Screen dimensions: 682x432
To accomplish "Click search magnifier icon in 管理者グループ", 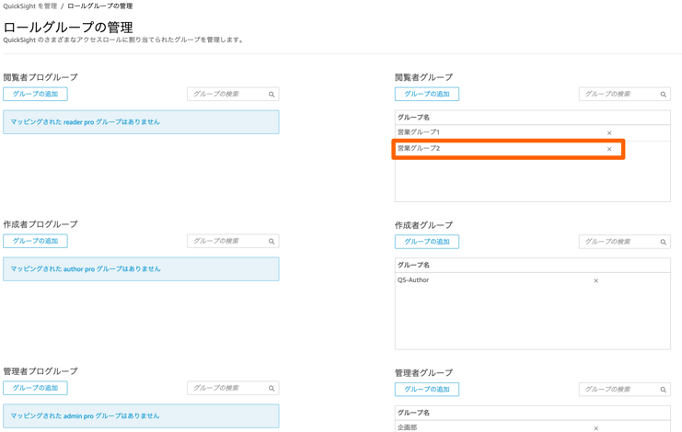I will 663,390.
